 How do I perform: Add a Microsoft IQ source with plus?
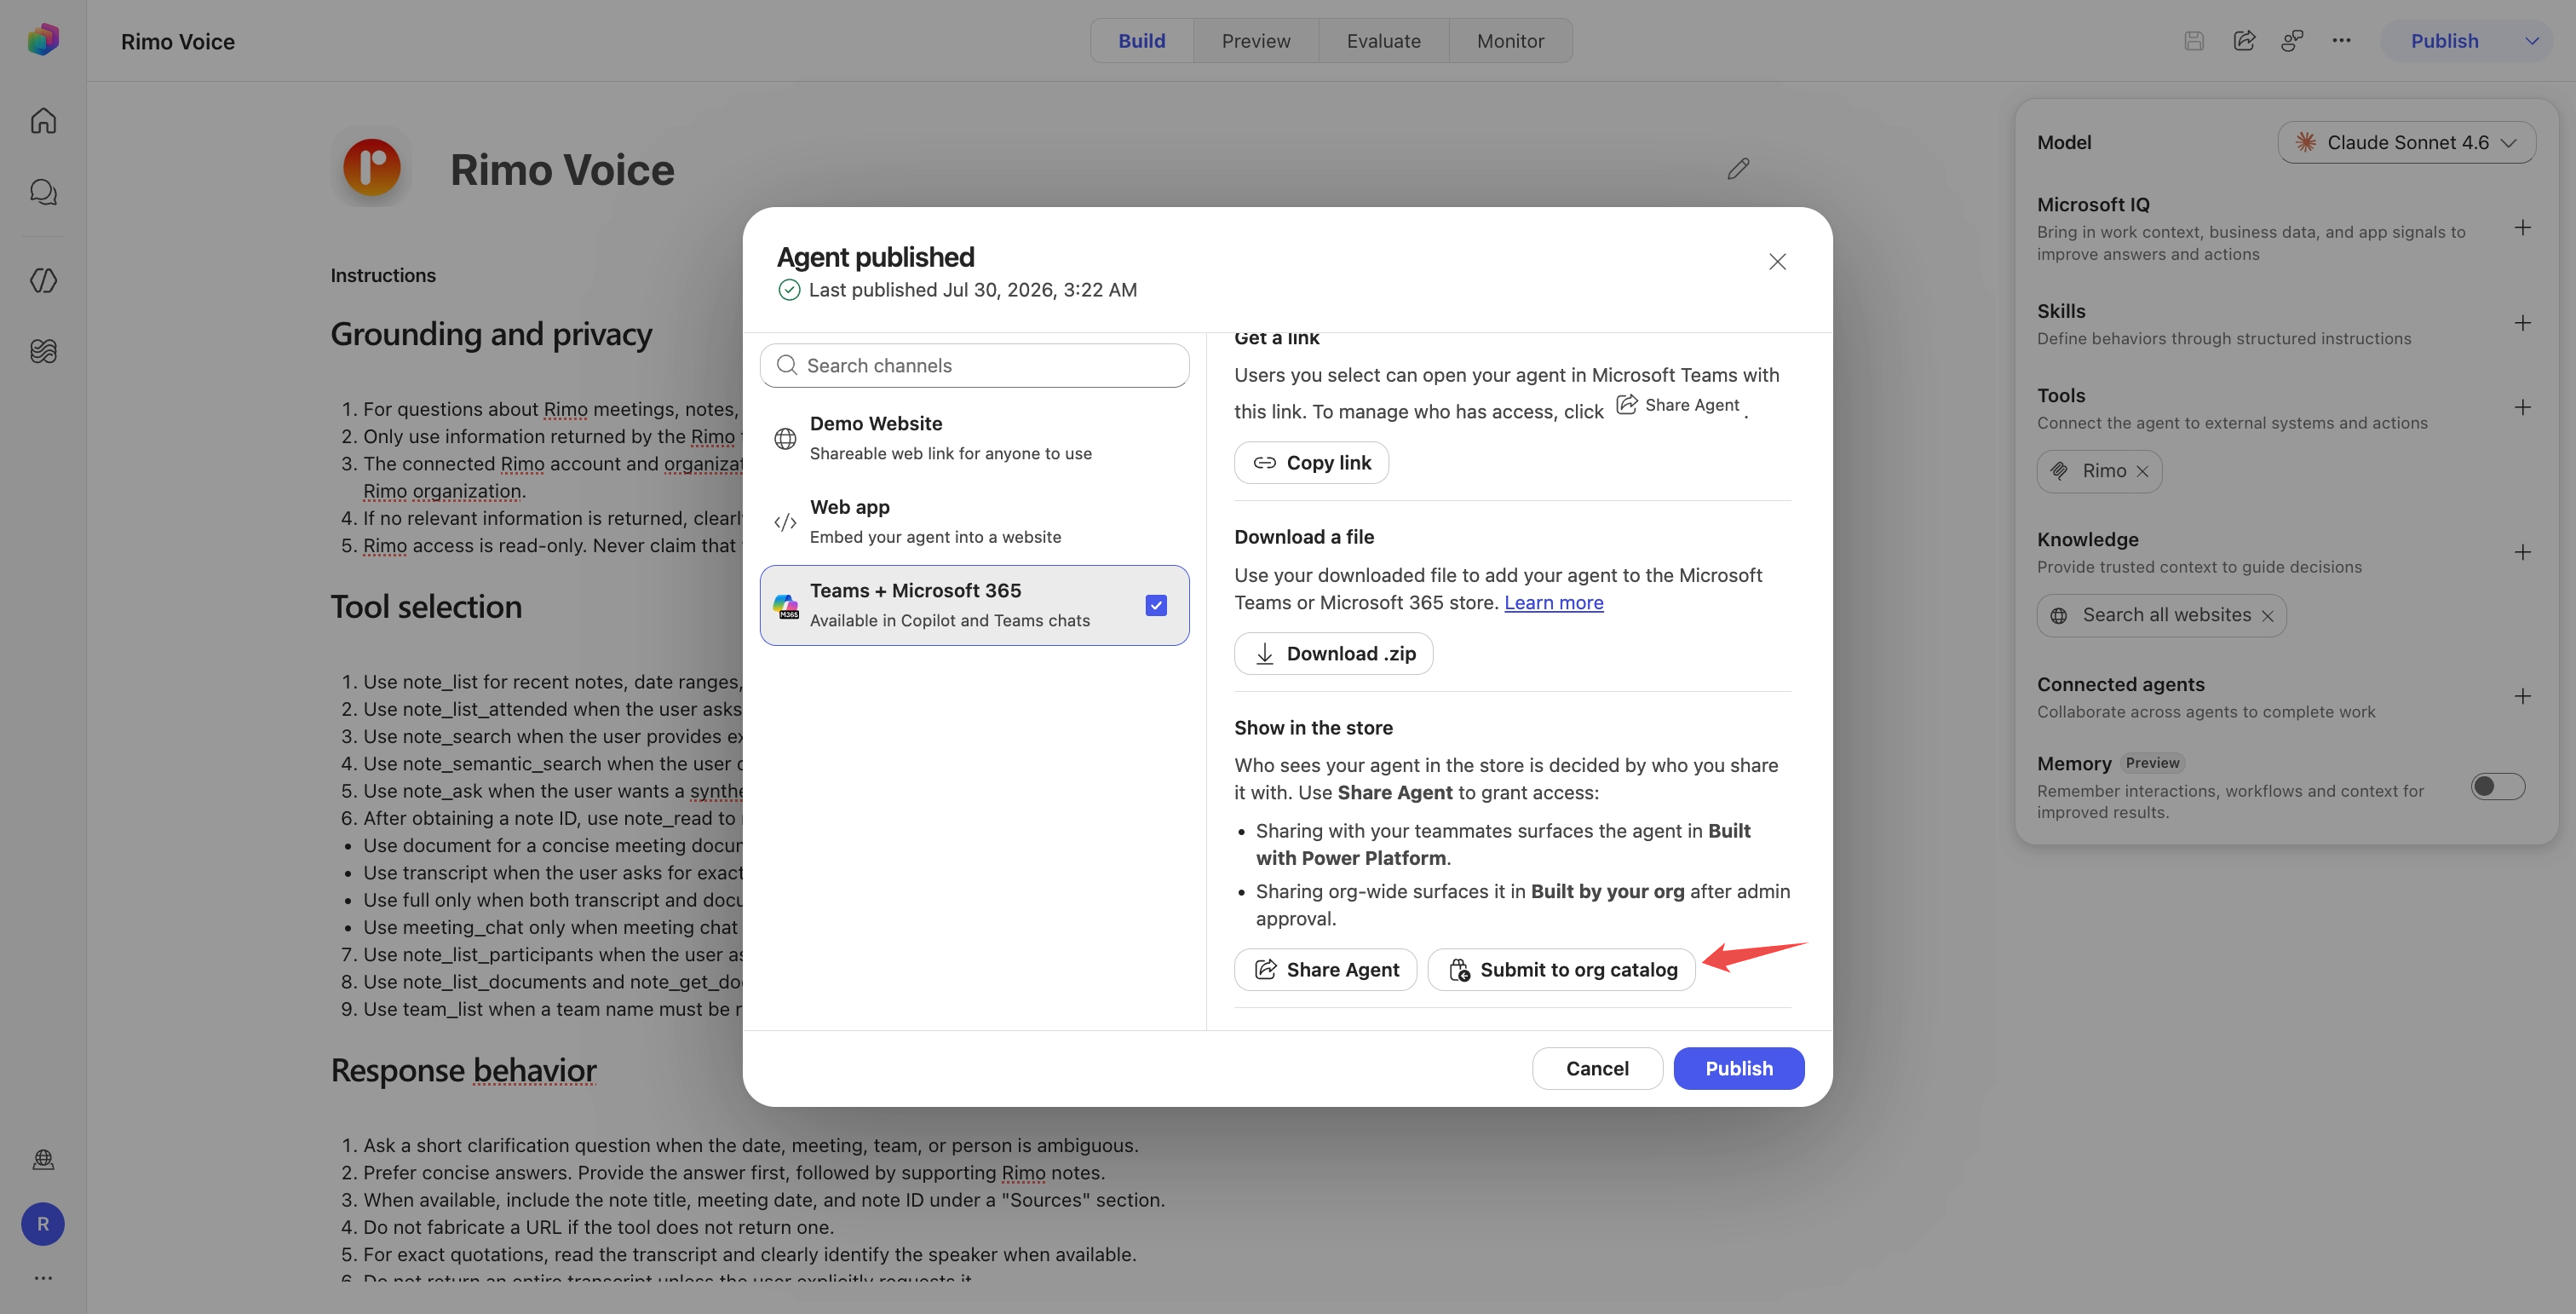pyautogui.click(x=2523, y=228)
